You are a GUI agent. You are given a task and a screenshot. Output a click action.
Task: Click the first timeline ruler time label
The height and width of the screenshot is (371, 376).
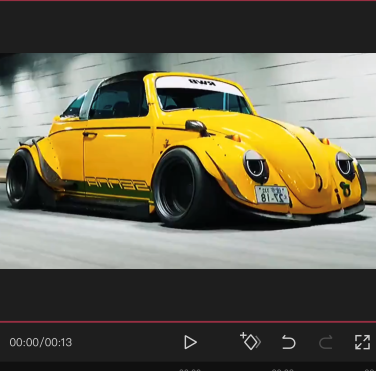coord(190,369)
